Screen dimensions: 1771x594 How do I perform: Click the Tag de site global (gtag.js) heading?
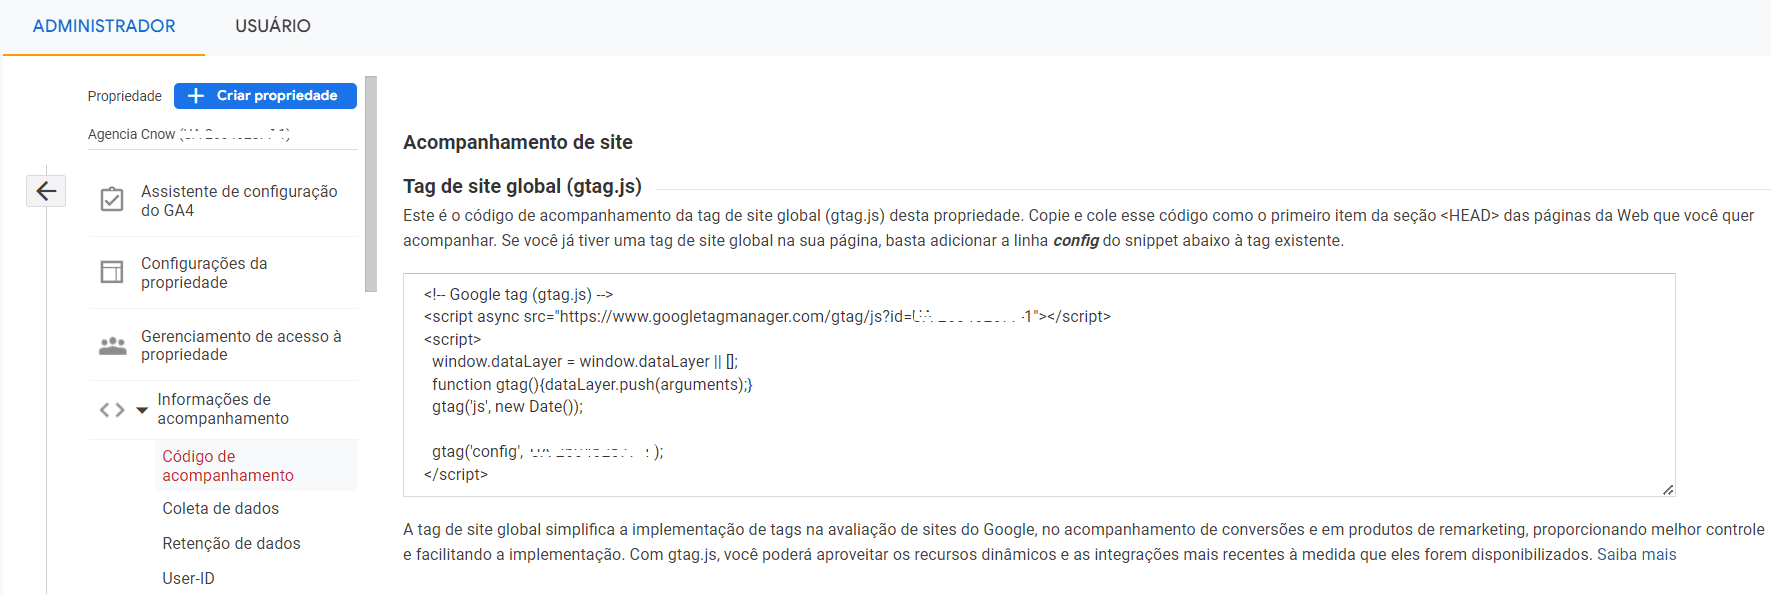[x=522, y=186]
